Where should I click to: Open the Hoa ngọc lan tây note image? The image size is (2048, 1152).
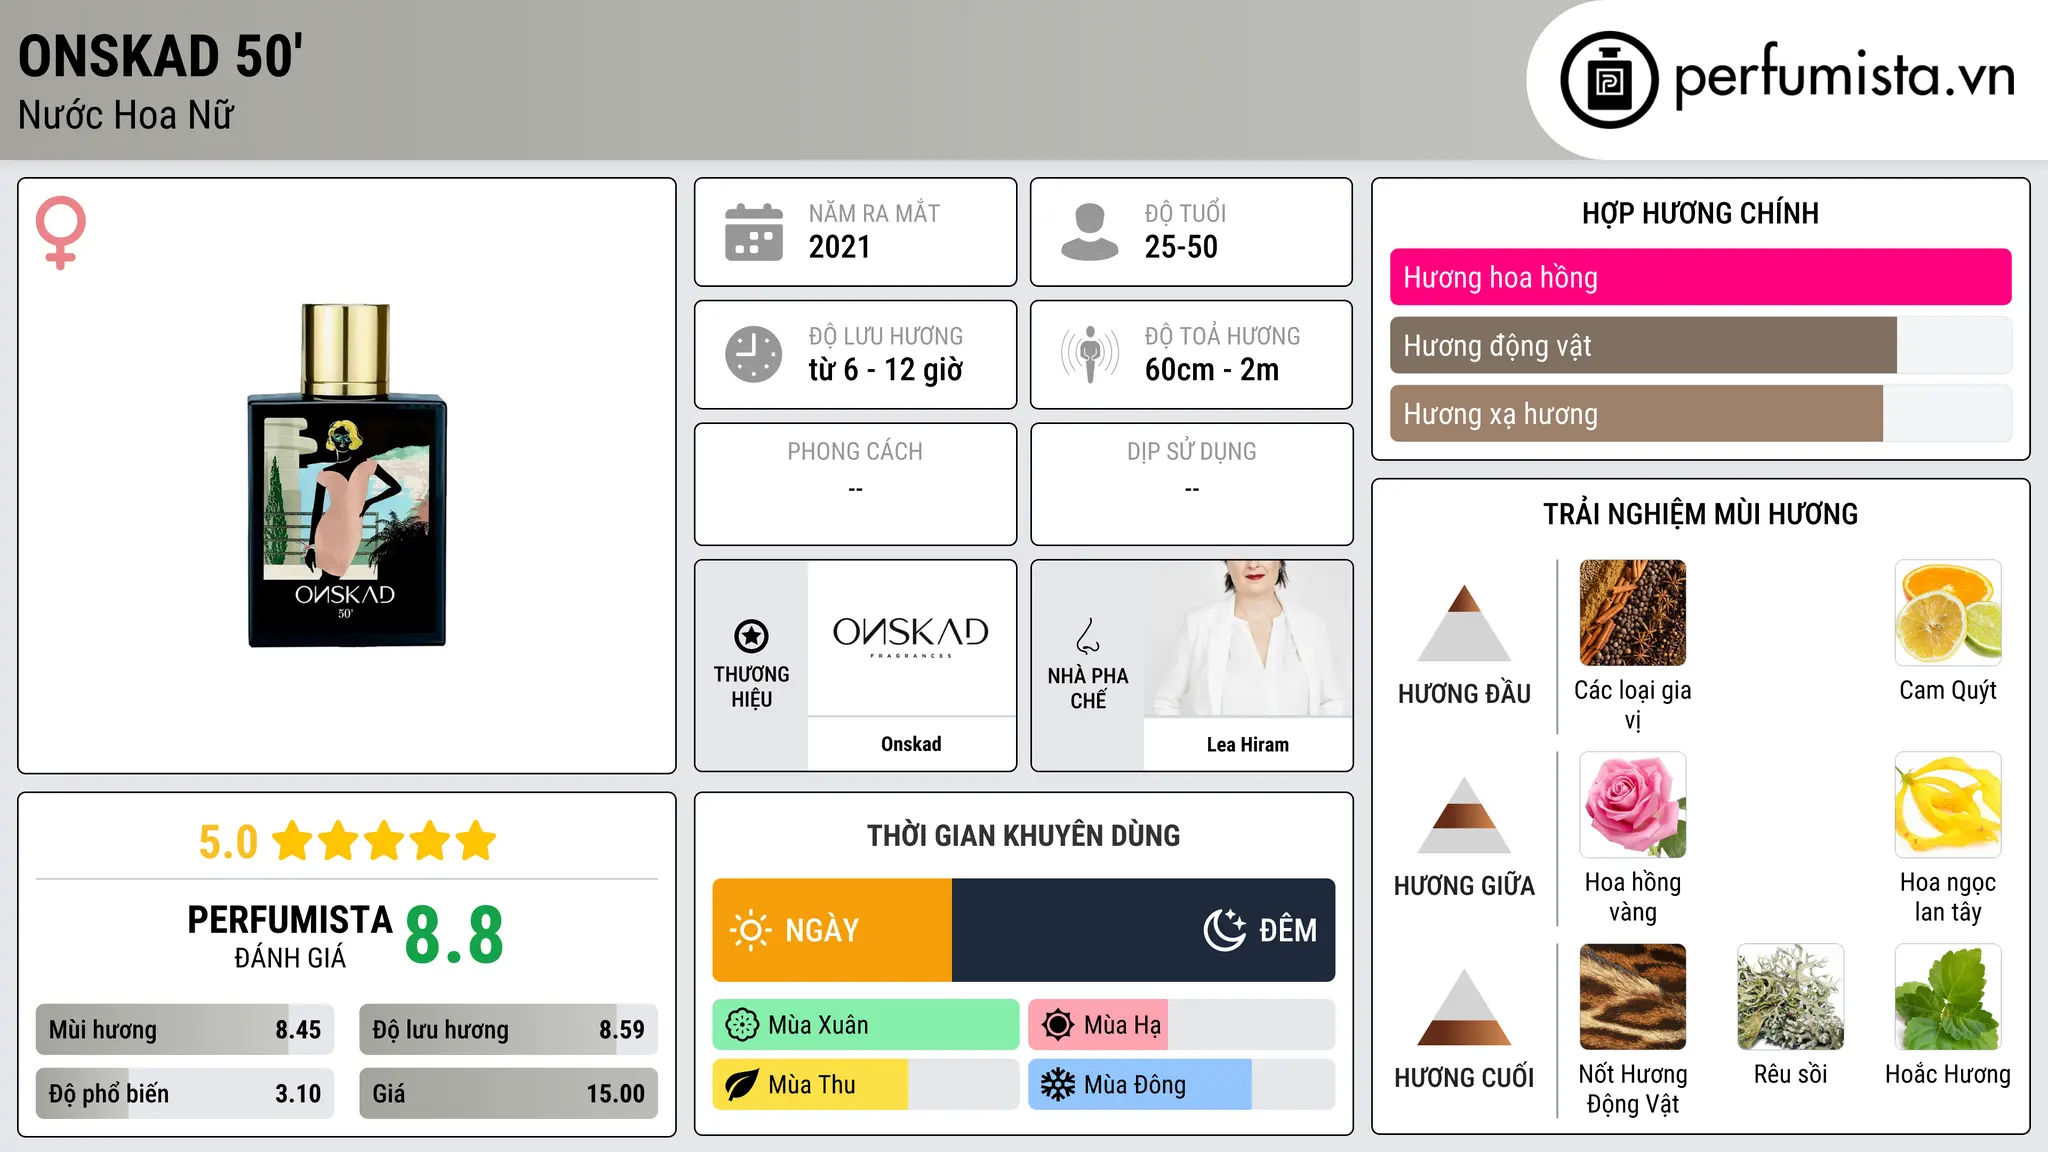point(1948,805)
